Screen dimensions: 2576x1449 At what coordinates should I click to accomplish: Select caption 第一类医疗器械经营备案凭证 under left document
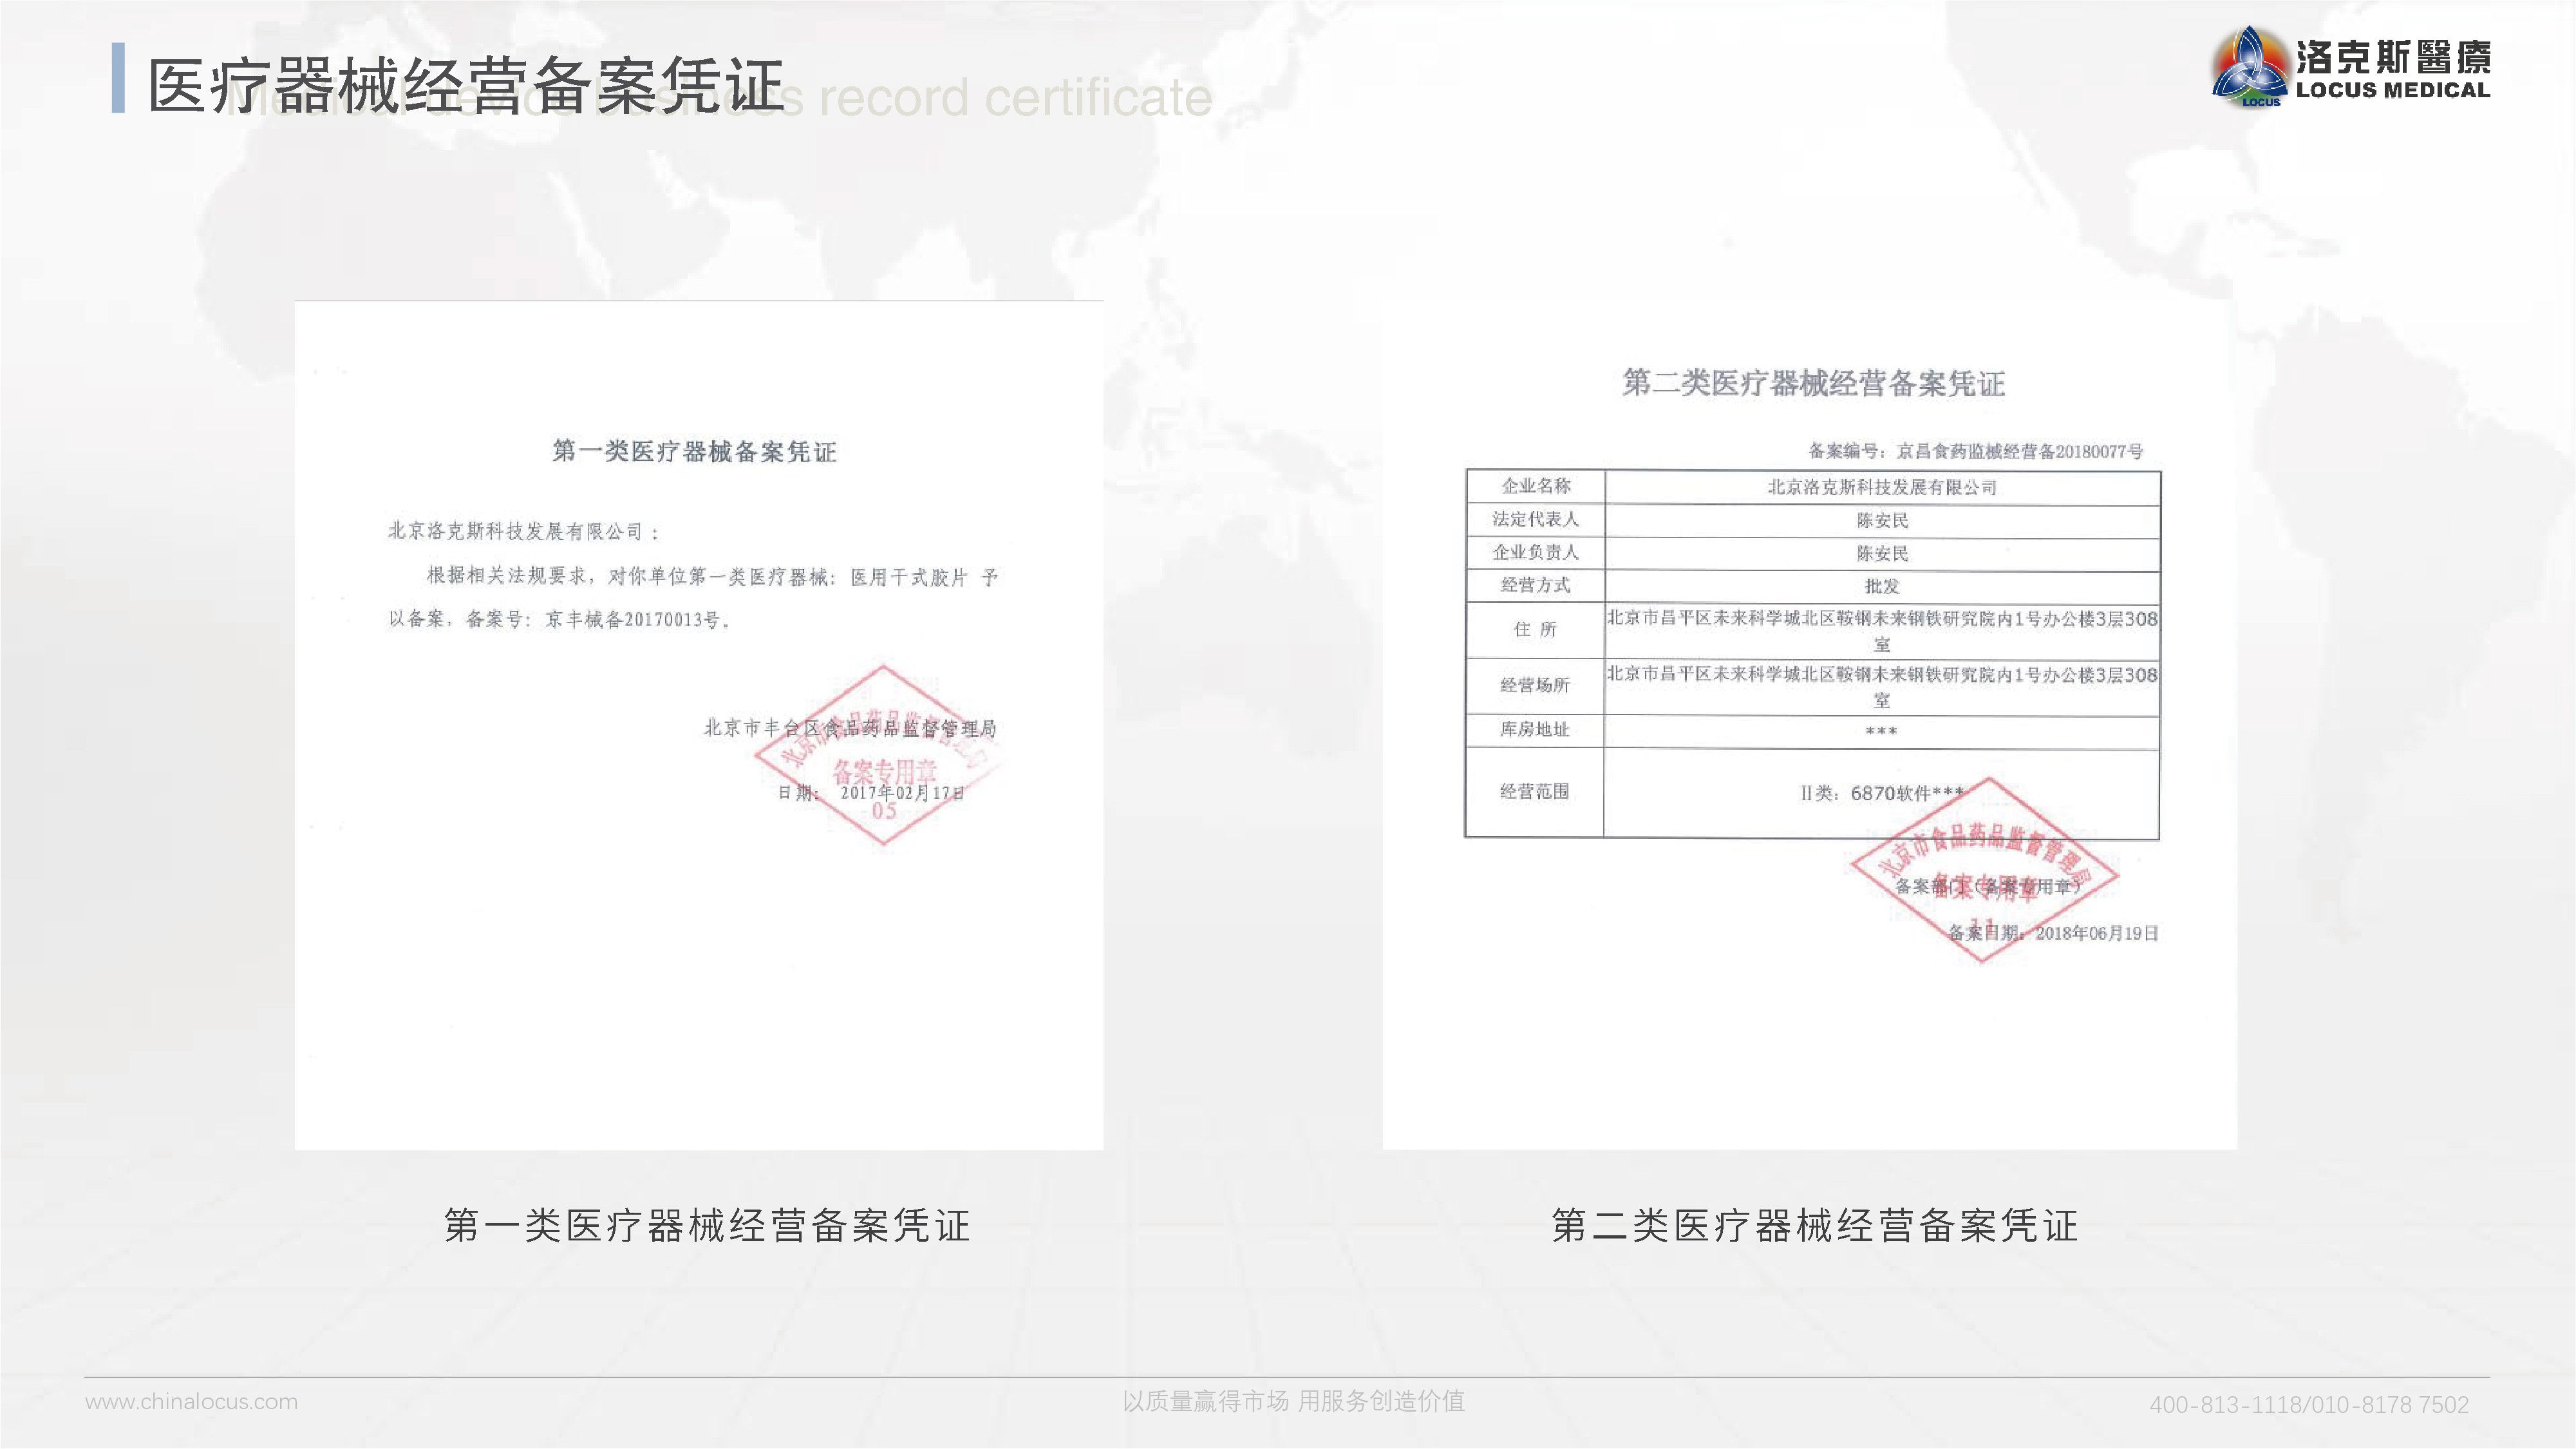pyautogui.click(x=707, y=1225)
